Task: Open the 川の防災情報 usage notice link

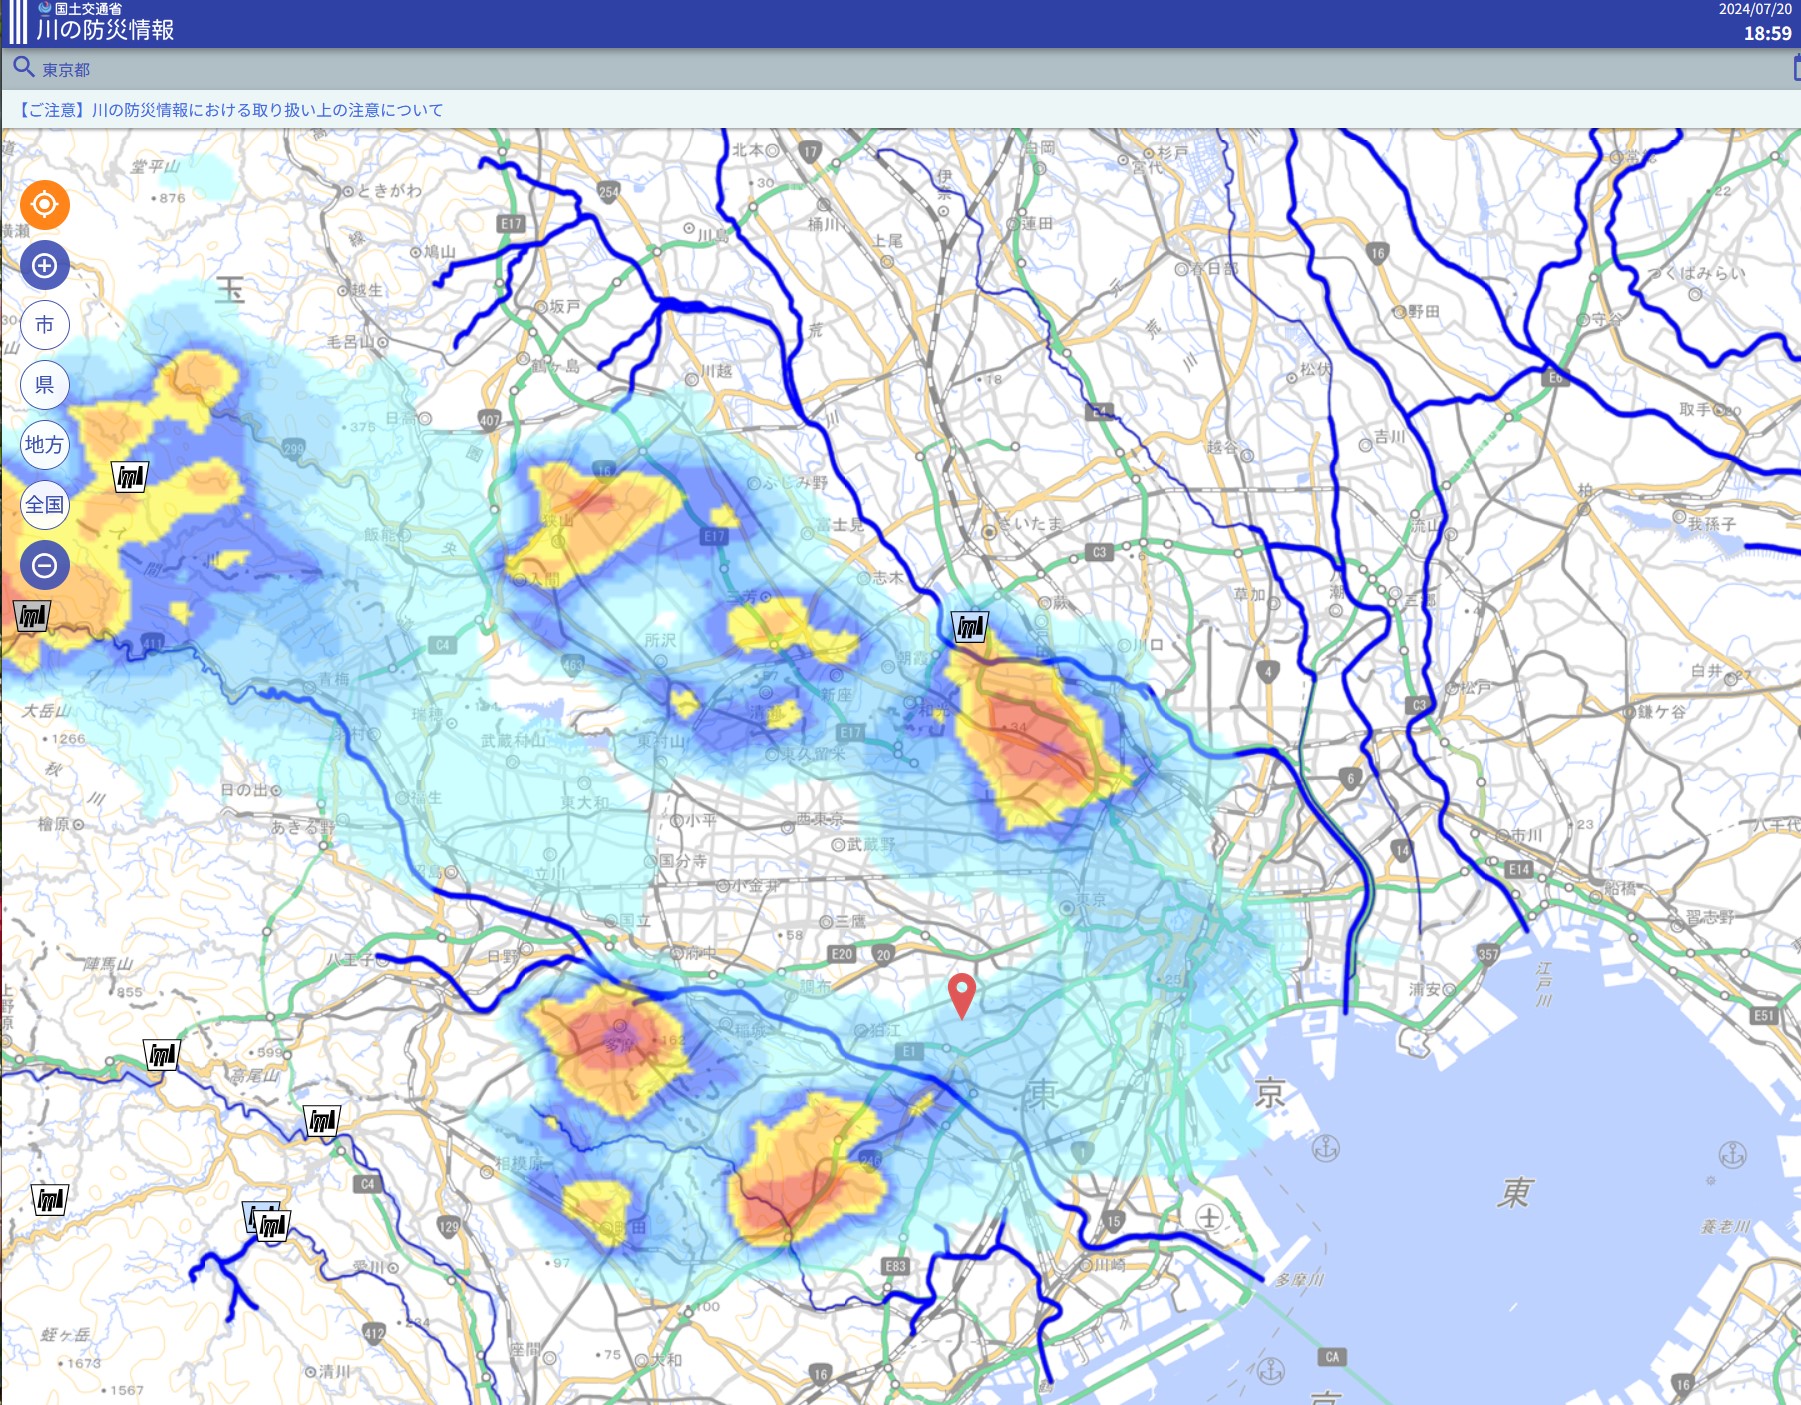Action: point(230,110)
